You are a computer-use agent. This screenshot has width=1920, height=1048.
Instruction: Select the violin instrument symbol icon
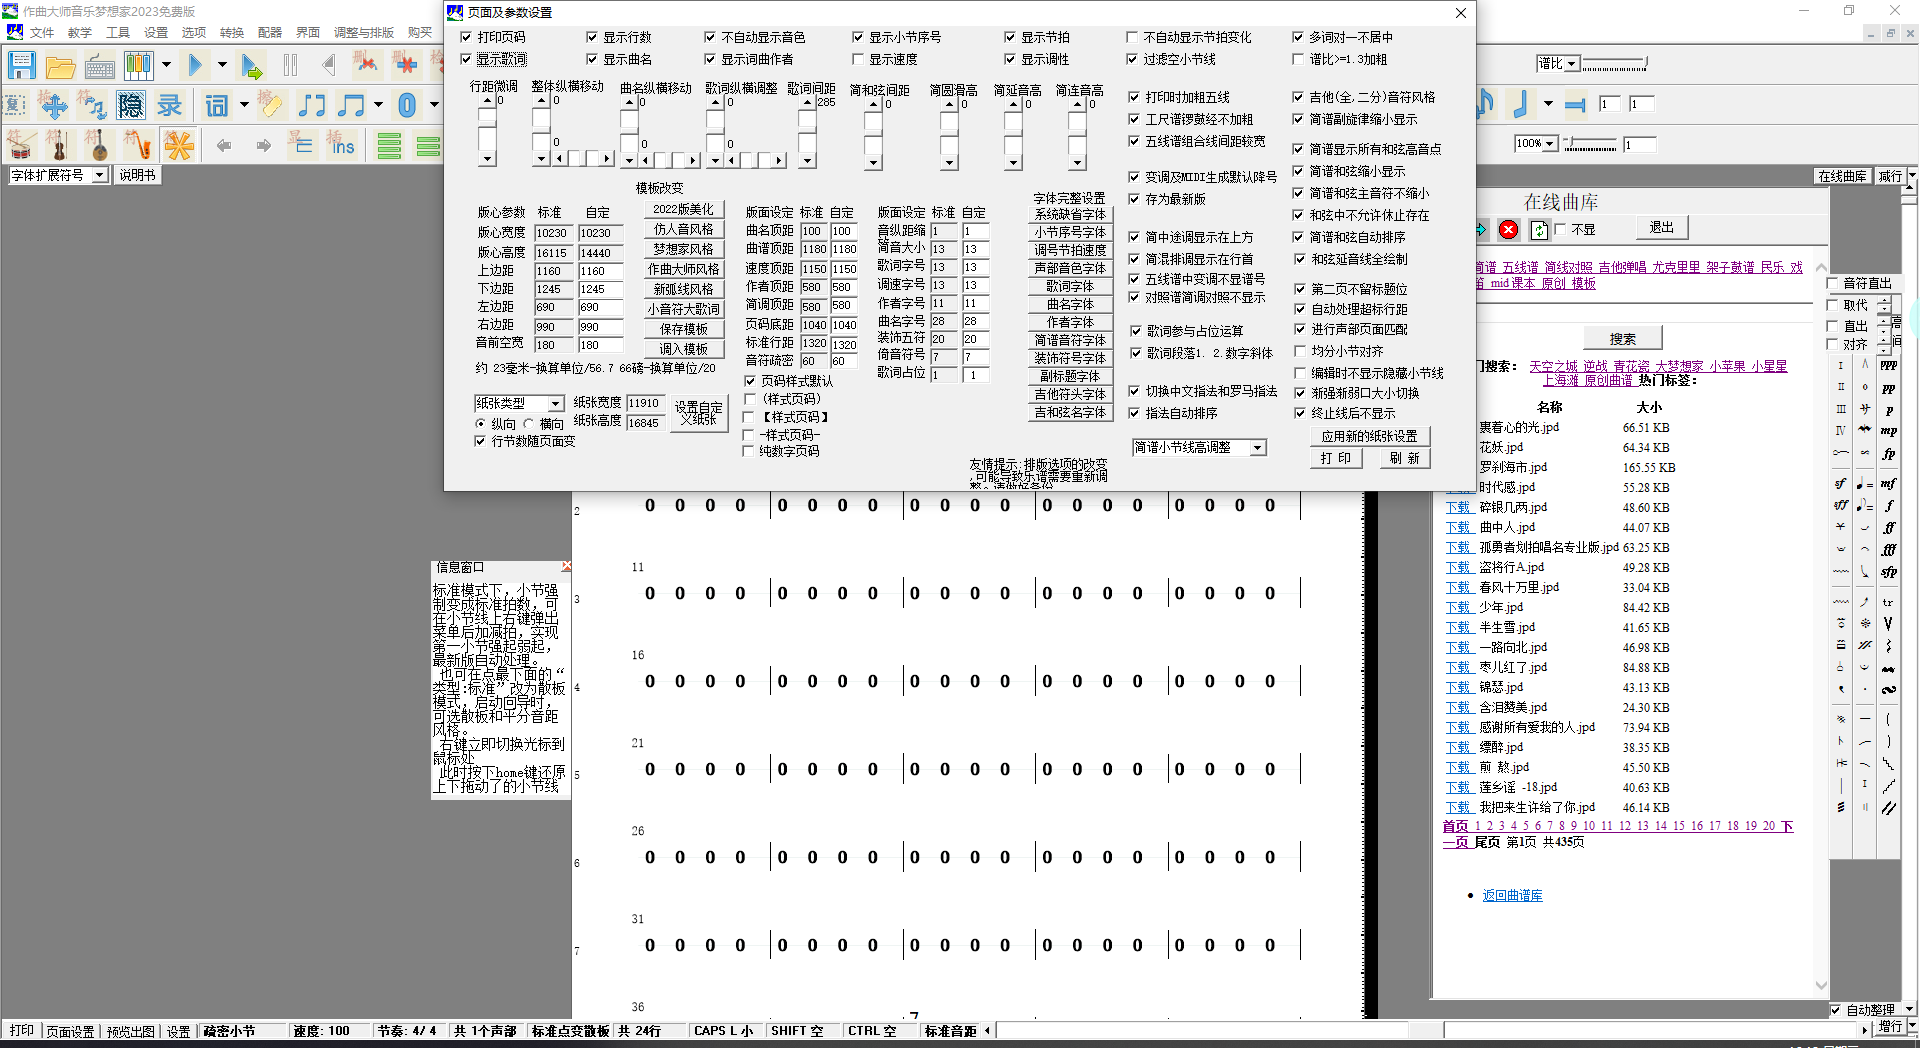tap(60, 145)
